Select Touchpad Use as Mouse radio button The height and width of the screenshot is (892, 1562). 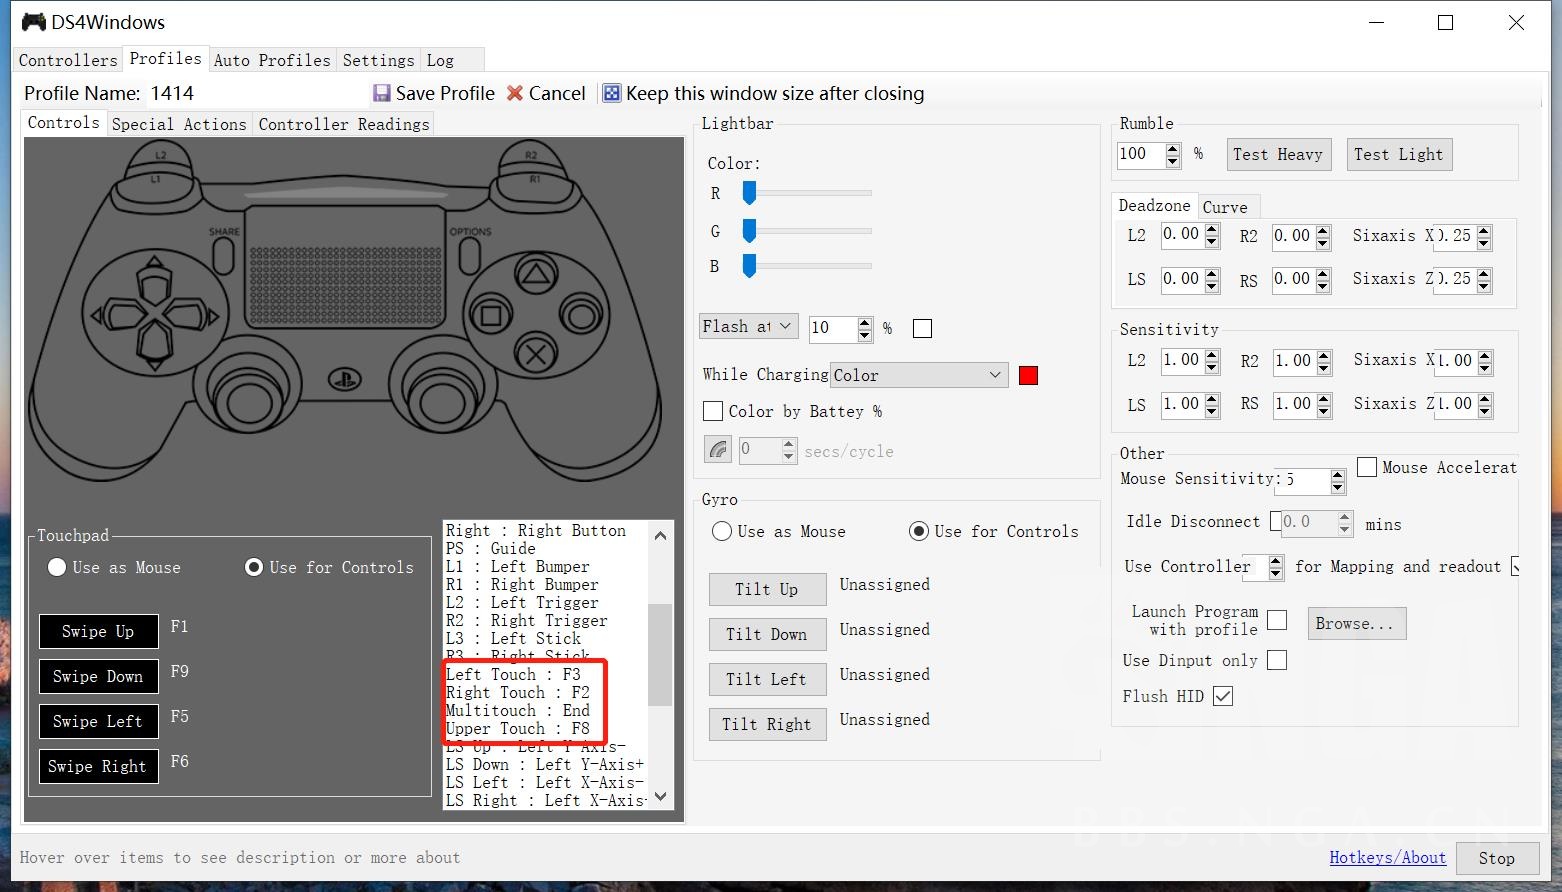(57, 567)
